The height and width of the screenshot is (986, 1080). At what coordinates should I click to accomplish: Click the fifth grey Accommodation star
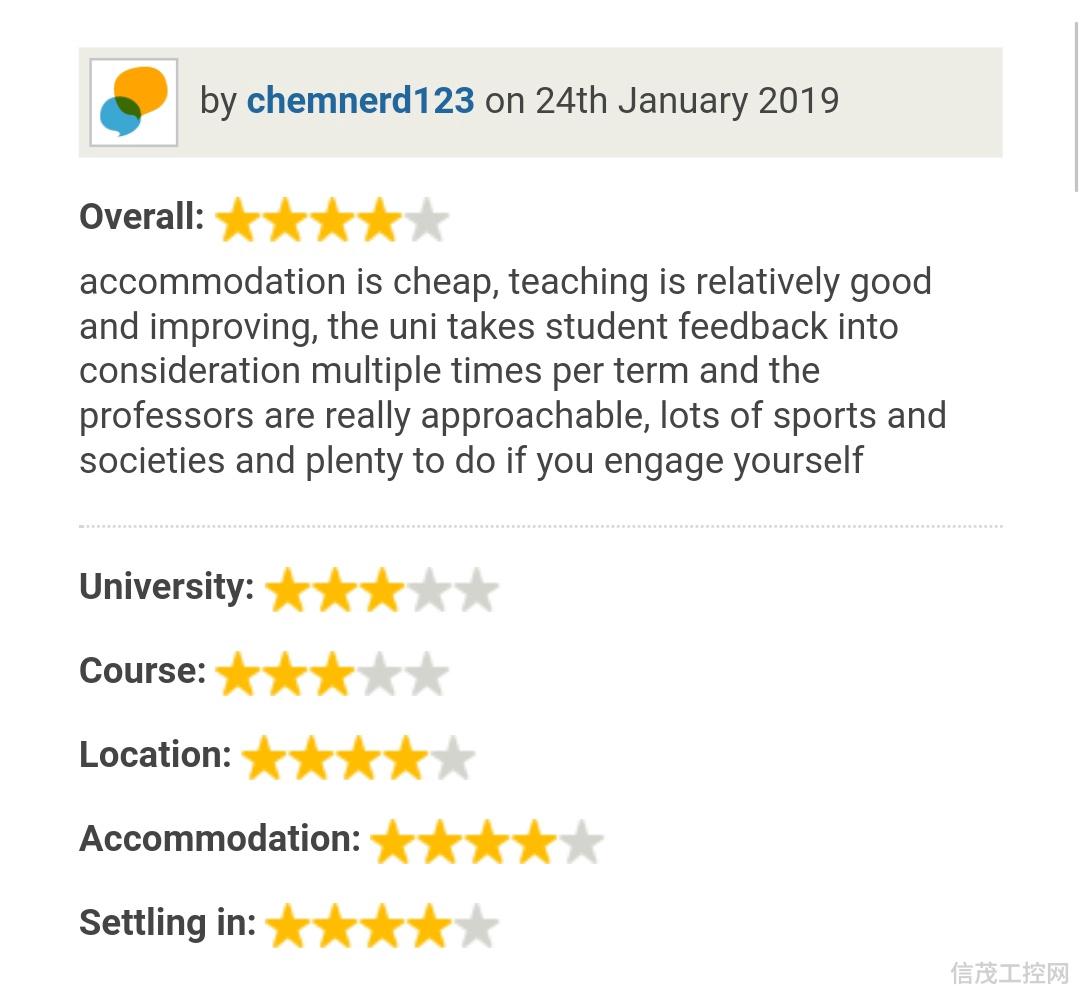[581, 842]
